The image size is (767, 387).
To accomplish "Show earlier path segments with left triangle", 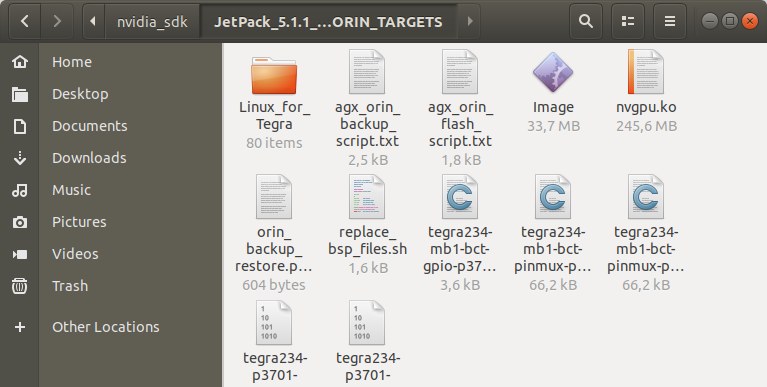I will pos(93,21).
